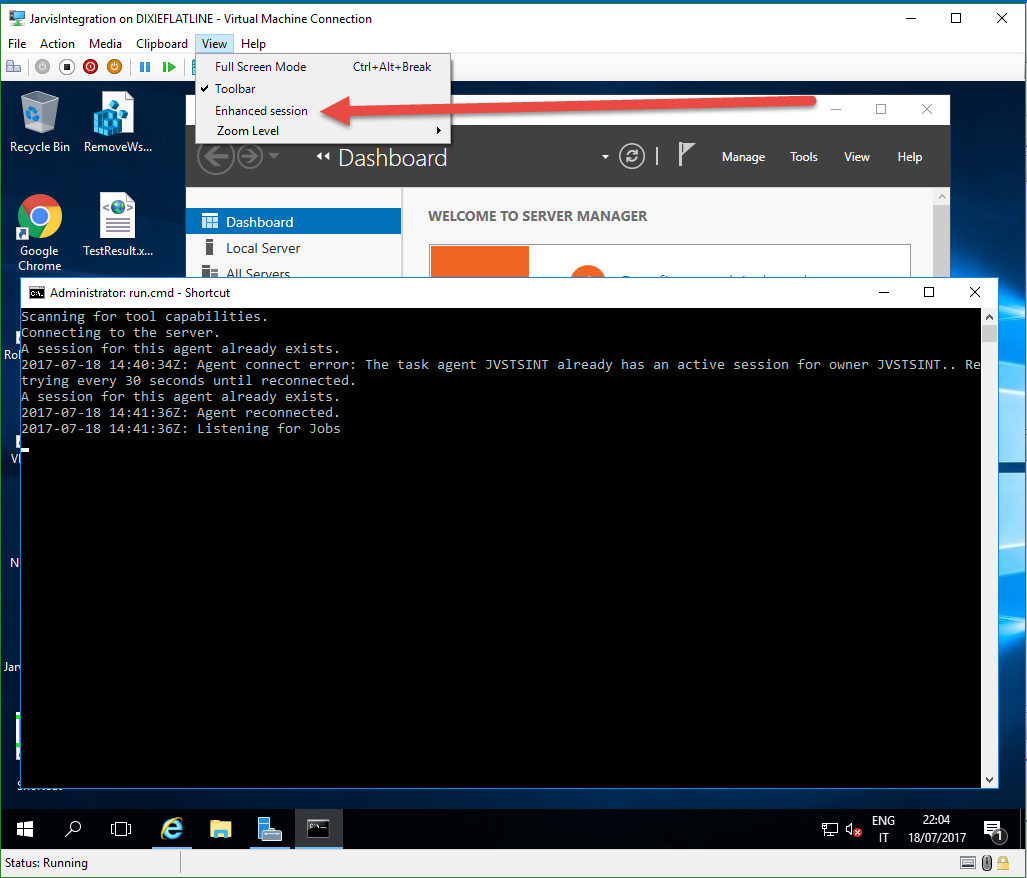Open Manage in Server Manager
The image size is (1027, 878).
coord(743,157)
